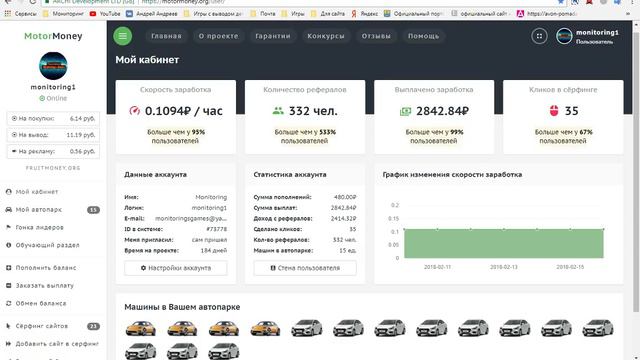Open the Игры bookmark folder

pyautogui.click(x=293, y=13)
